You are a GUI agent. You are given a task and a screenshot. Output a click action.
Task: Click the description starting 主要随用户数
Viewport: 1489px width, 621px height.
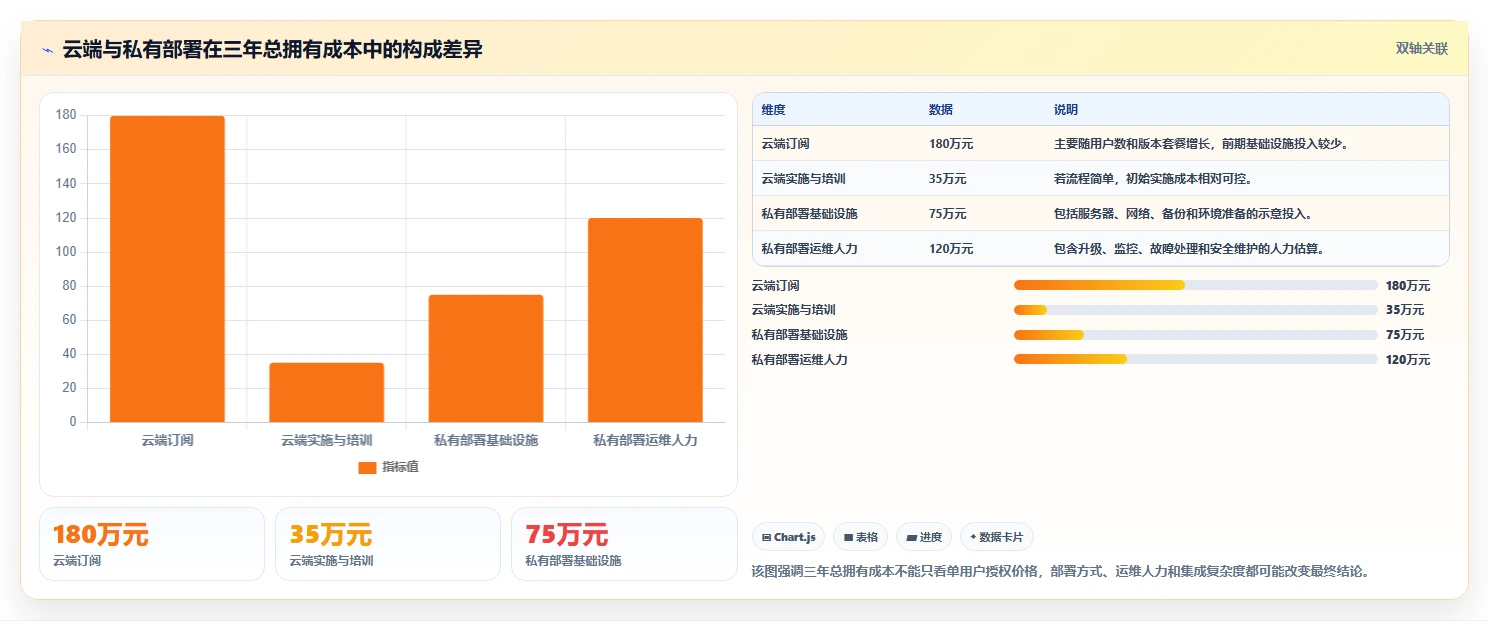[1203, 144]
